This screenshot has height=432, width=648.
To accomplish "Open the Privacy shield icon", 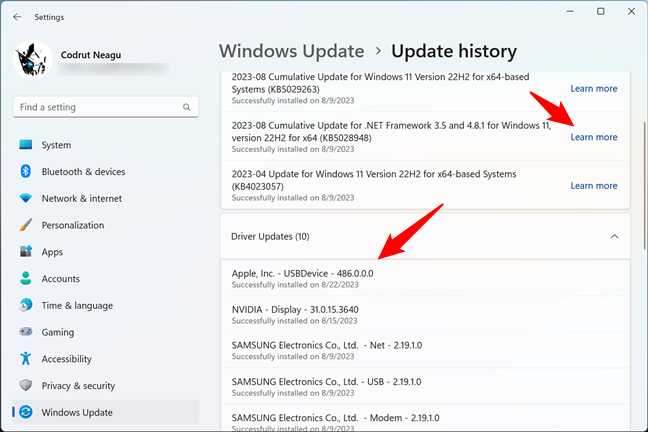I will tap(26, 385).
